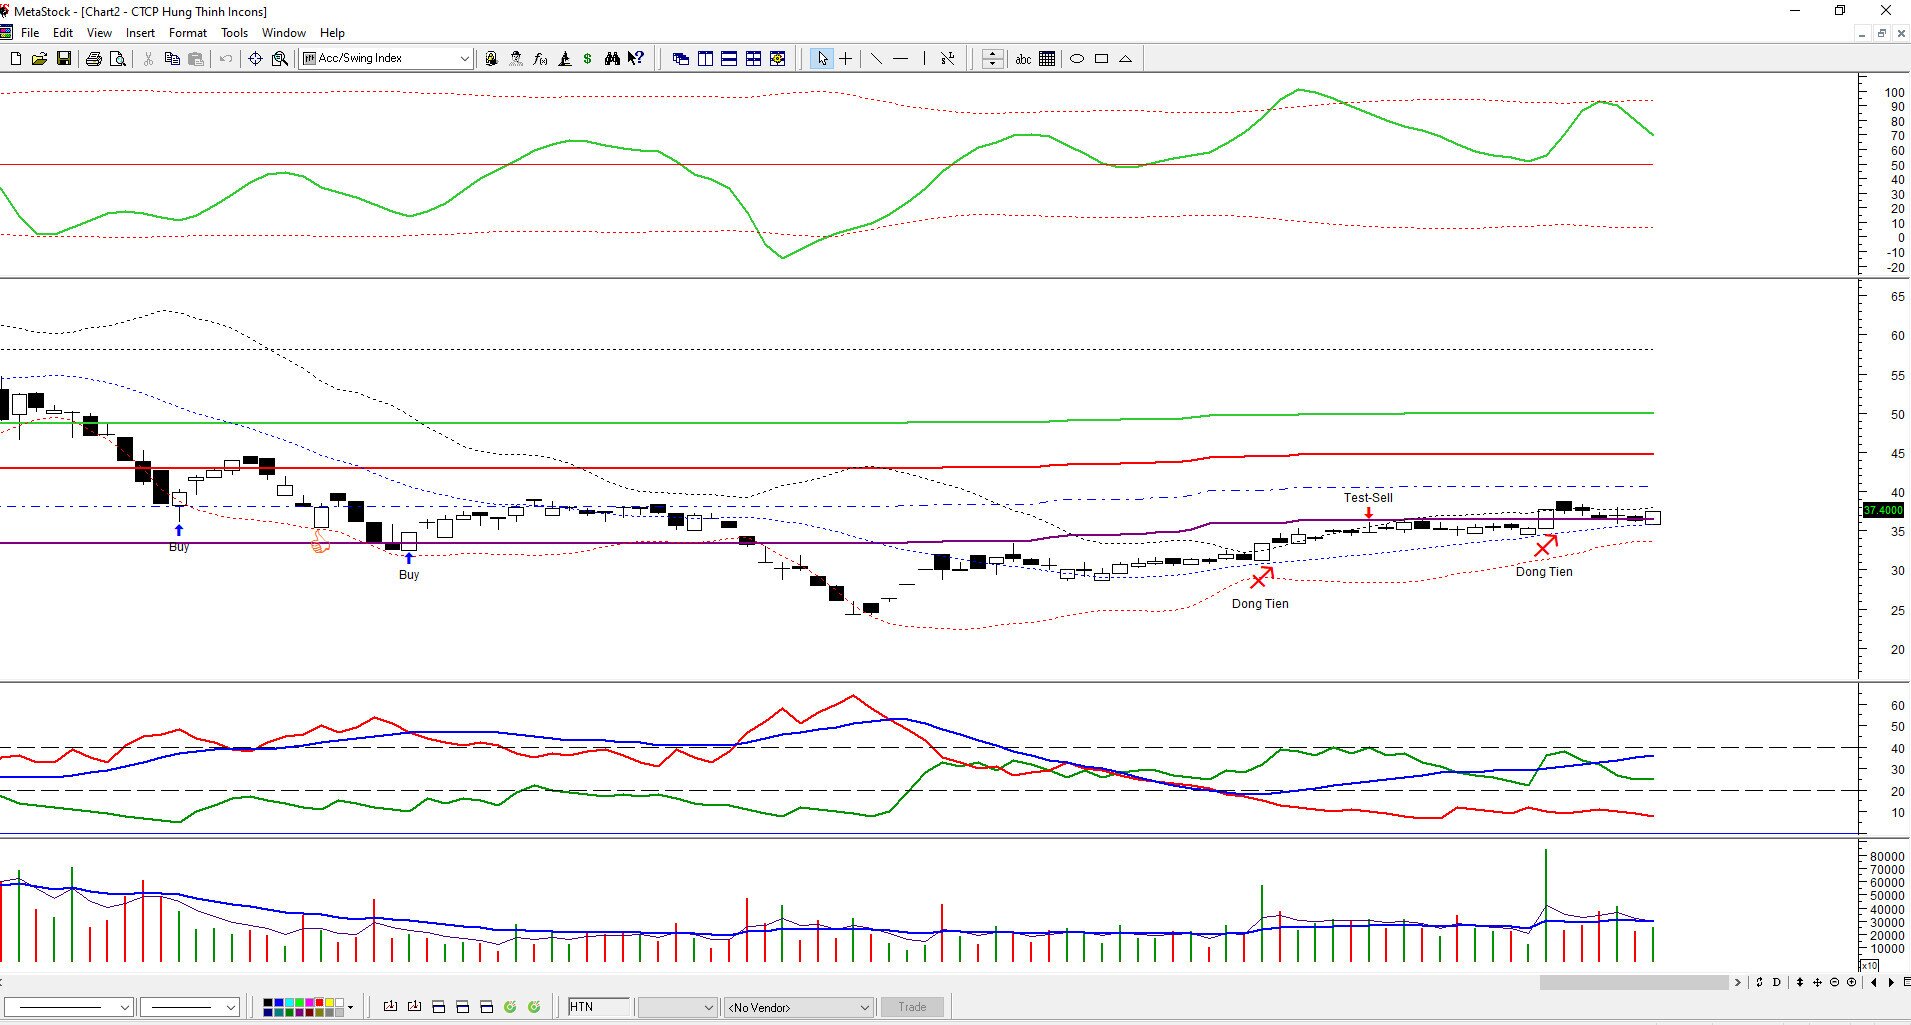Open the Window menu
Screen dimensions: 1911x1025
(x=284, y=33)
